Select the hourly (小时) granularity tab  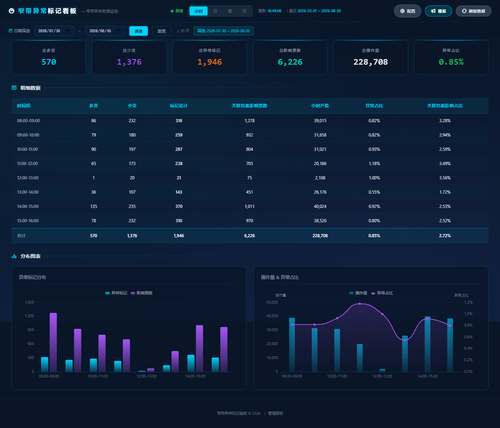click(199, 11)
